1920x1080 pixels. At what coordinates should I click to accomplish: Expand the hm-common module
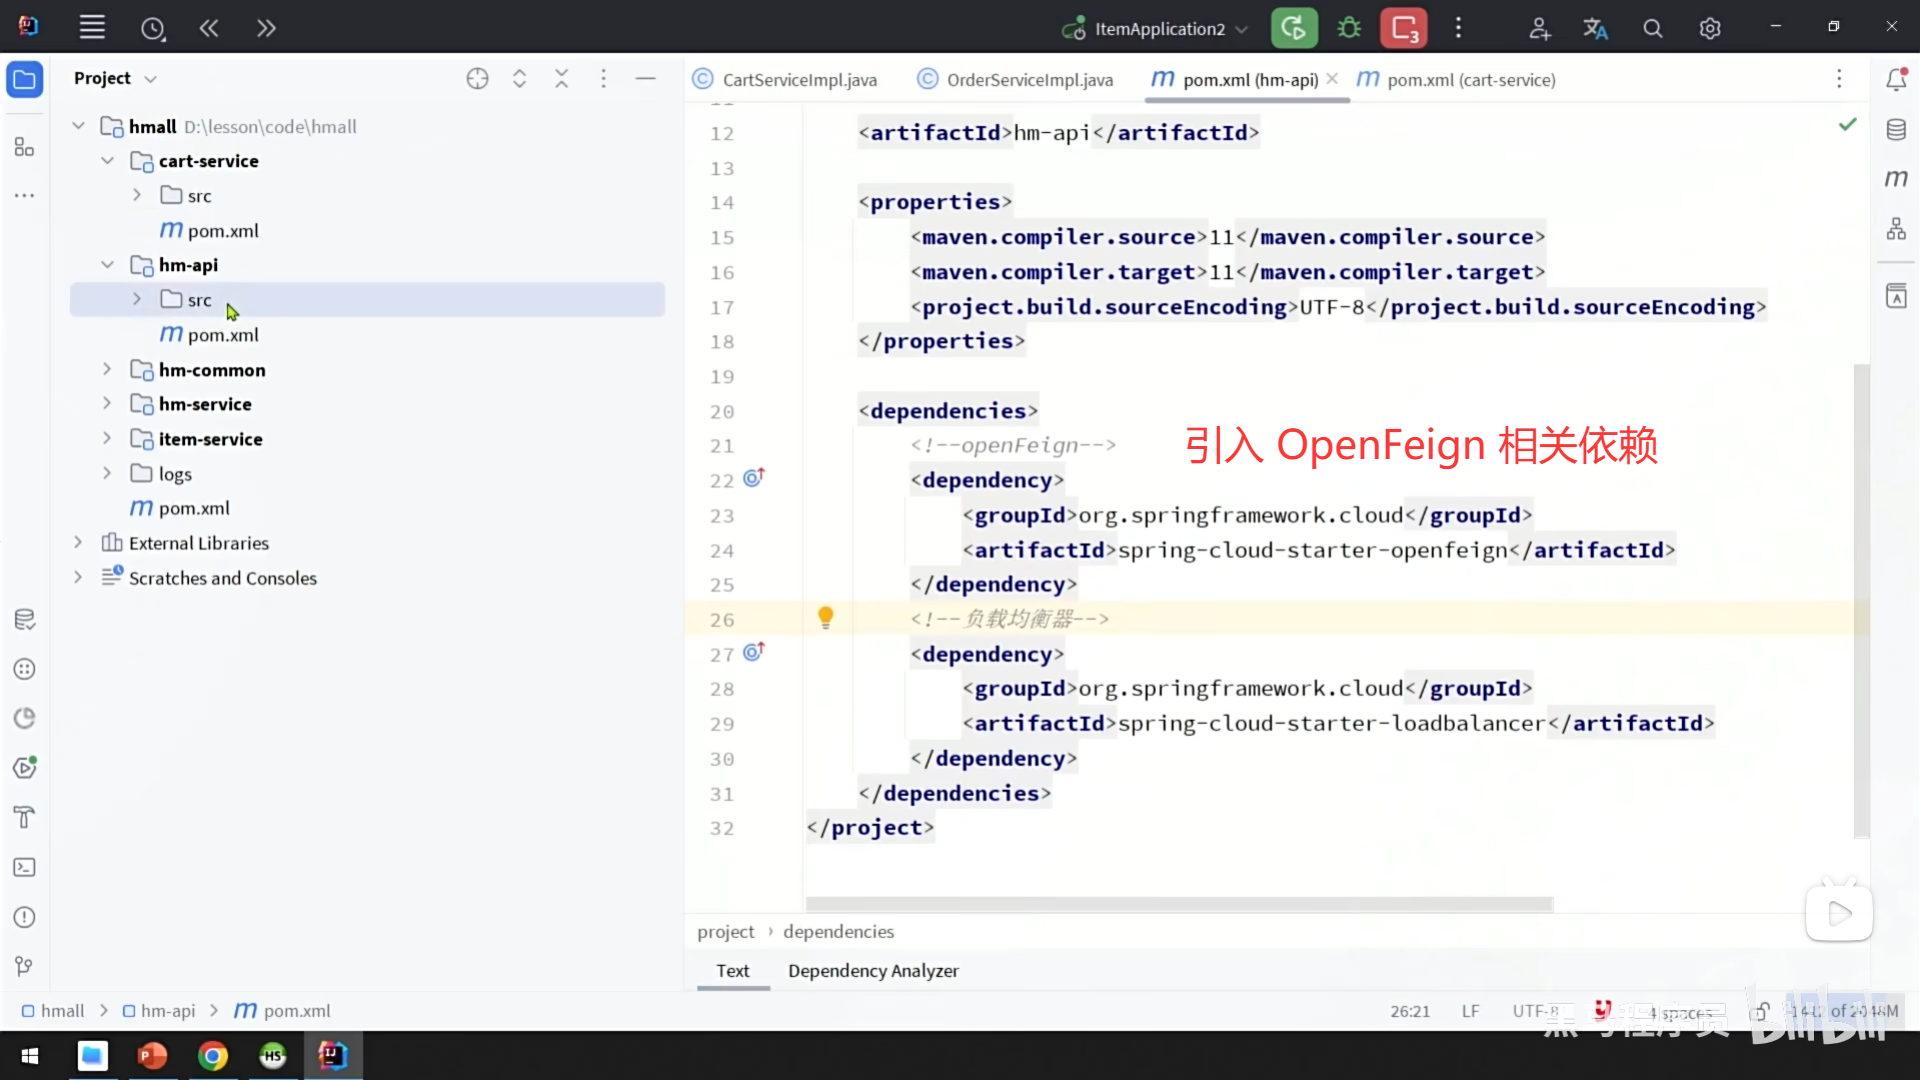[107, 369]
